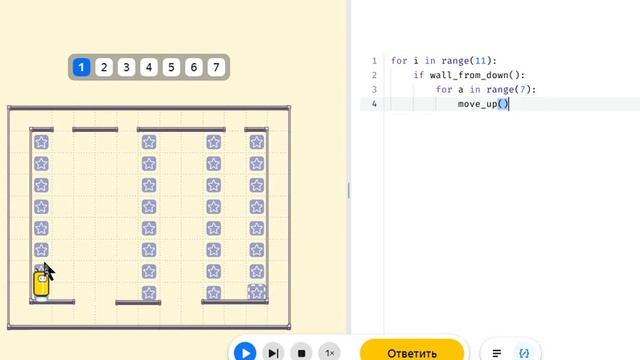Image resolution: width=640 pixels, height=360 pixels.
Task: Change the 1x playback speed
Action: point(329,353)
